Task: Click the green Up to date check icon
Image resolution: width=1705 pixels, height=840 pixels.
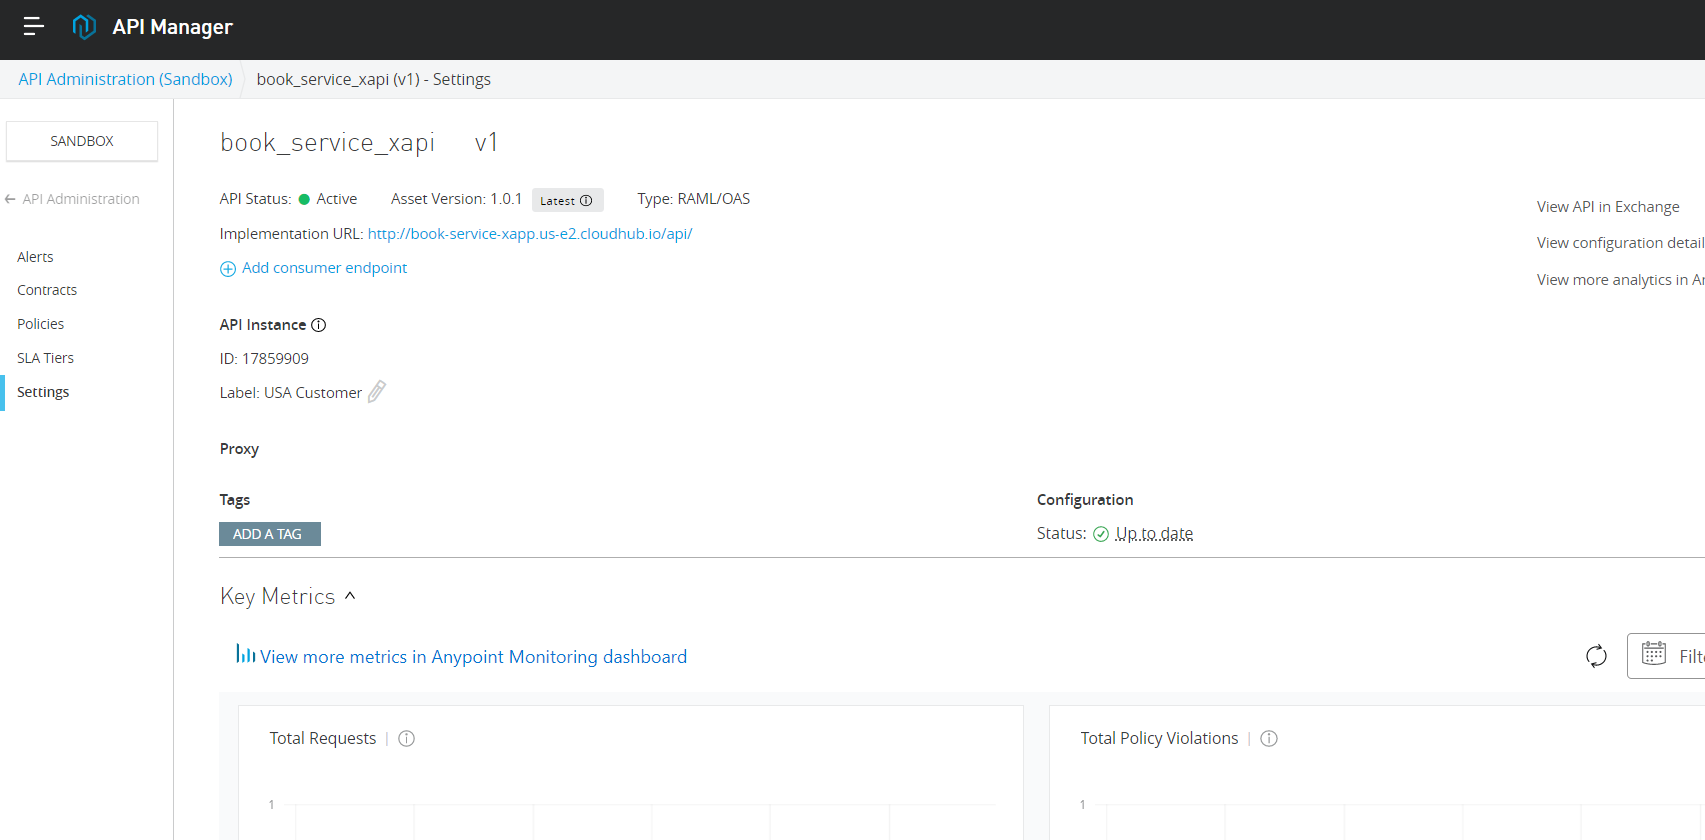Action: tap(1101, 534)
